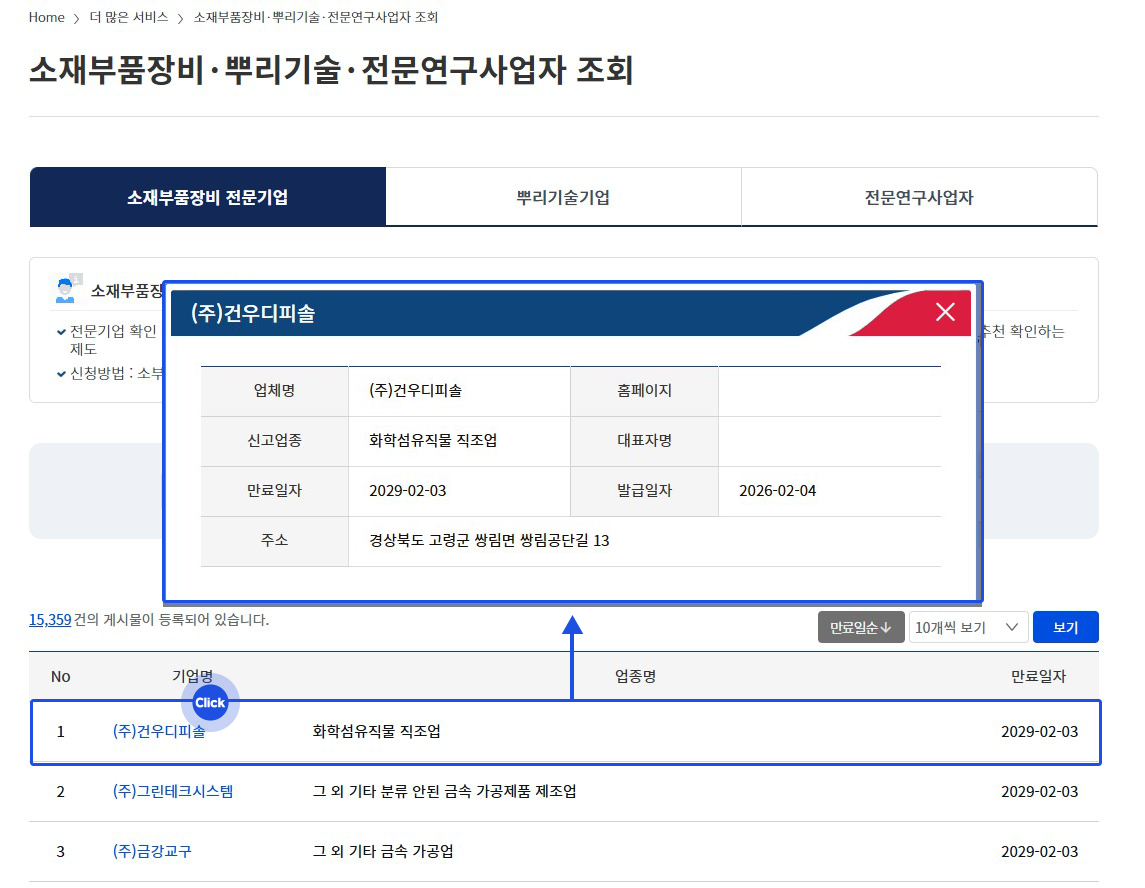Viewport: 1145px width, 888px height.
Task: Open the (주)그린테크시스템 company details
Action: (173, 792)
